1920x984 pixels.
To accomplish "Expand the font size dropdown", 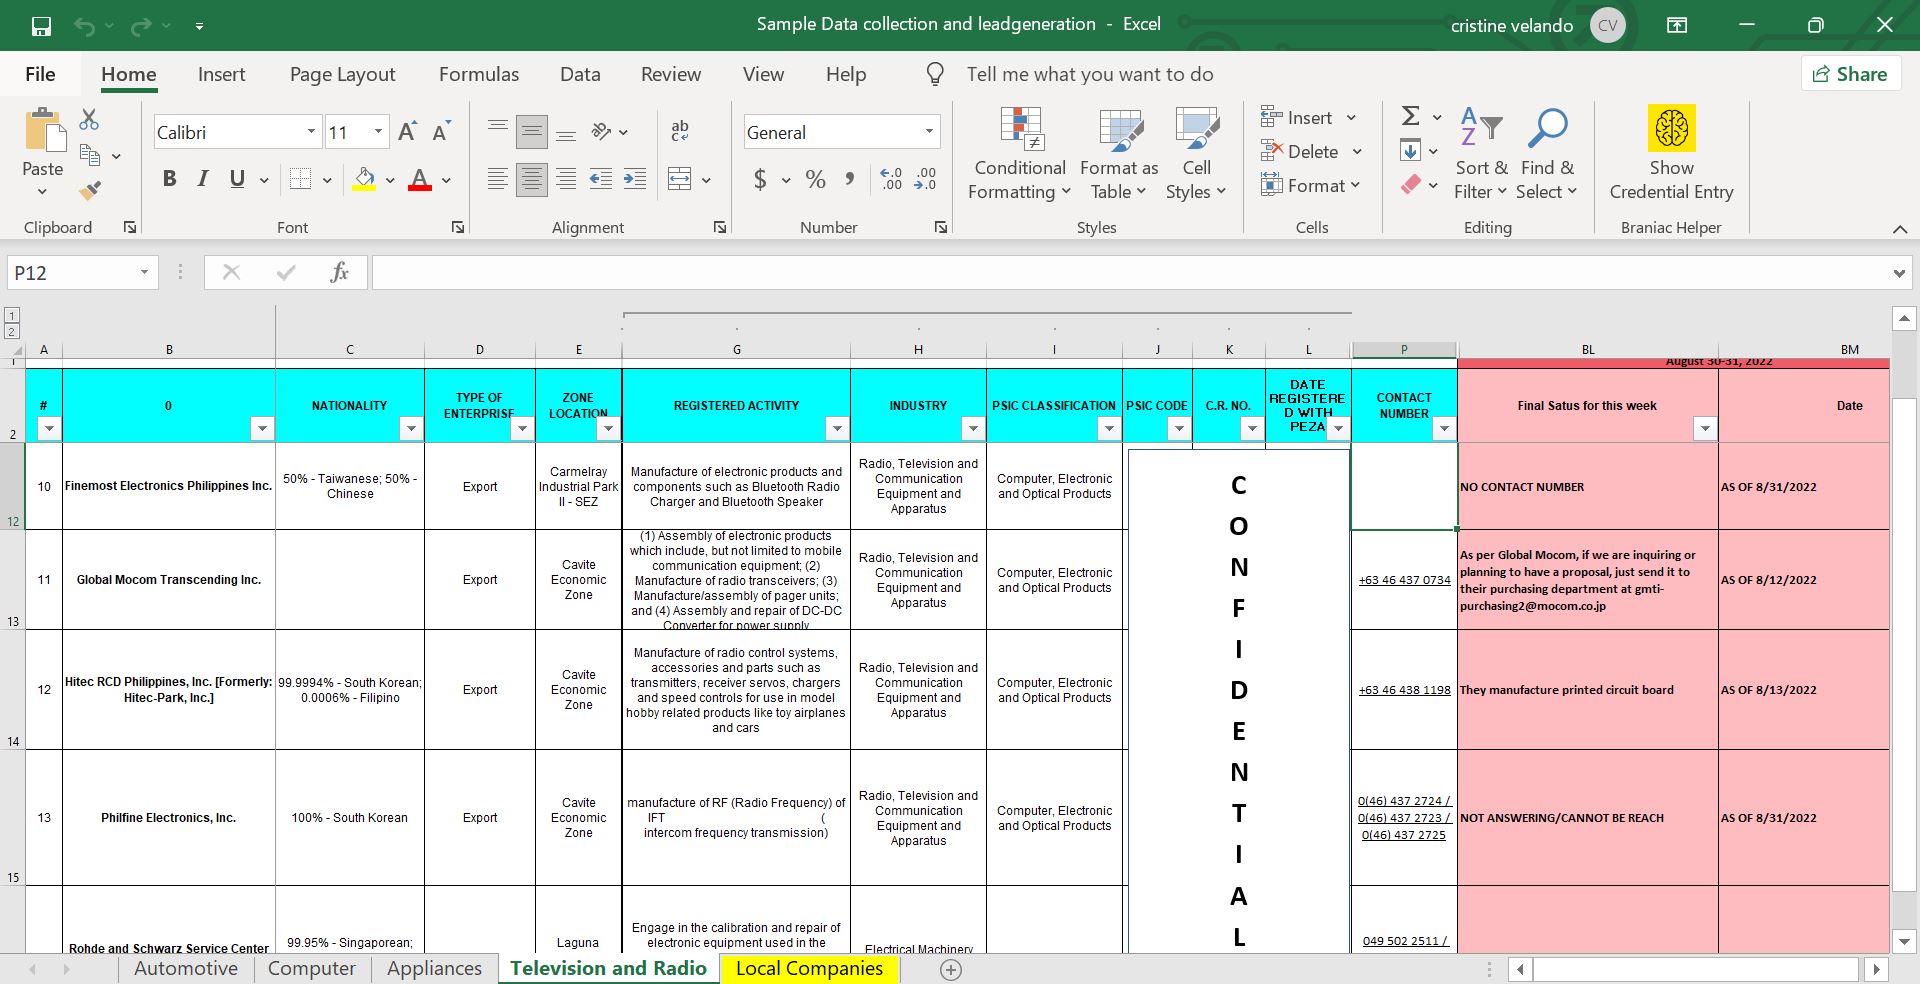I will (378, 132).
